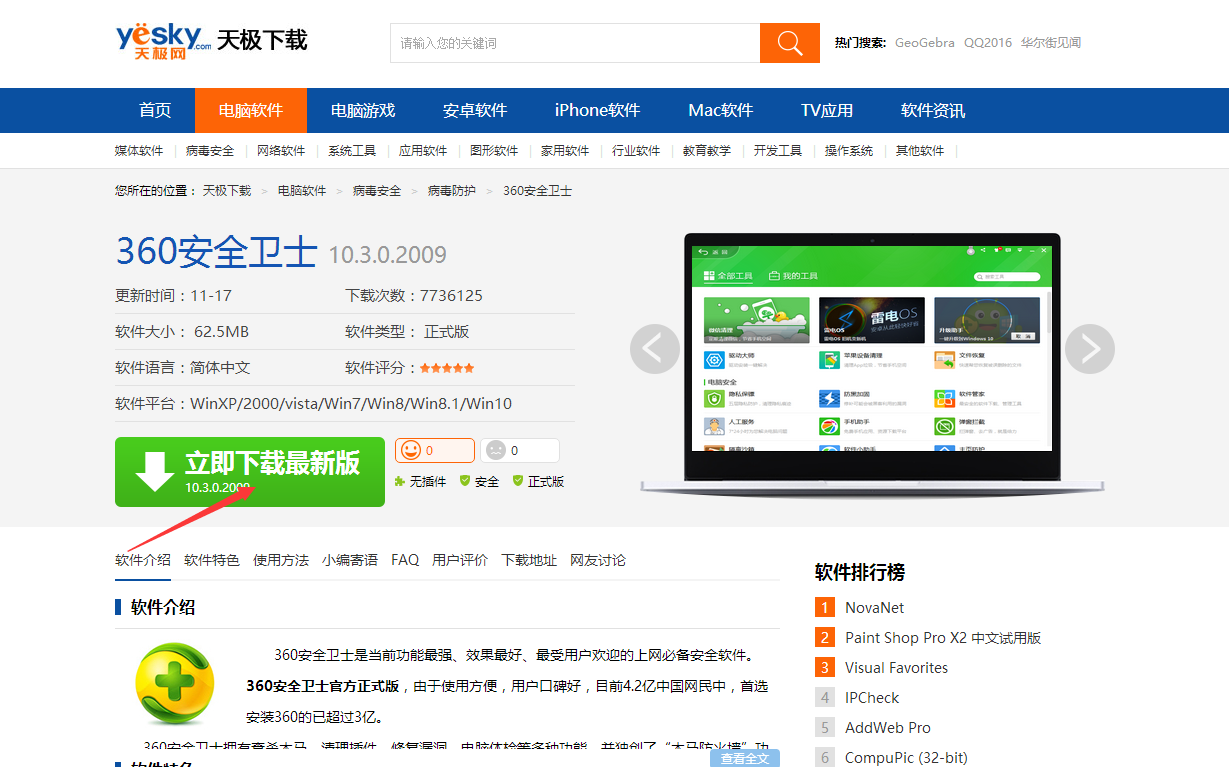Open the 图形软件 subcategory

coord(494,151)
